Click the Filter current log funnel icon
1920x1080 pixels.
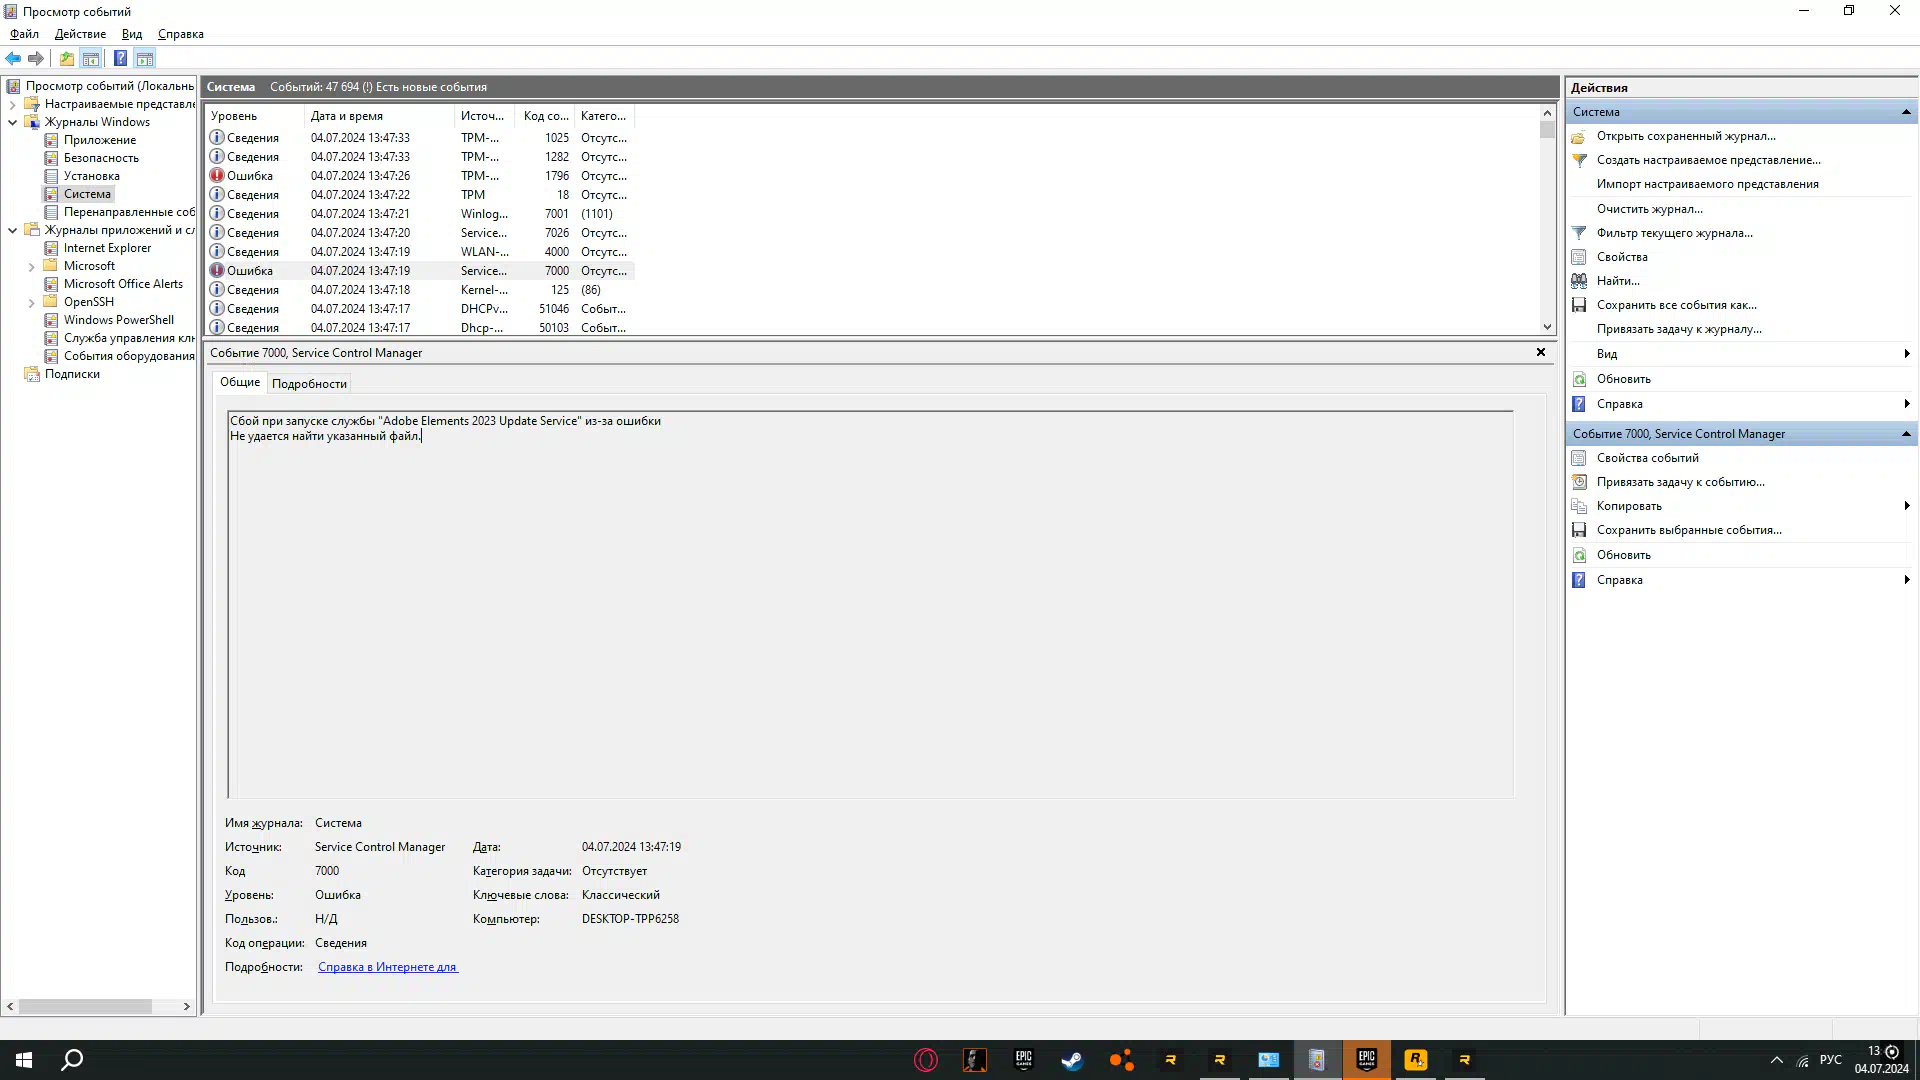point(1579,233)
